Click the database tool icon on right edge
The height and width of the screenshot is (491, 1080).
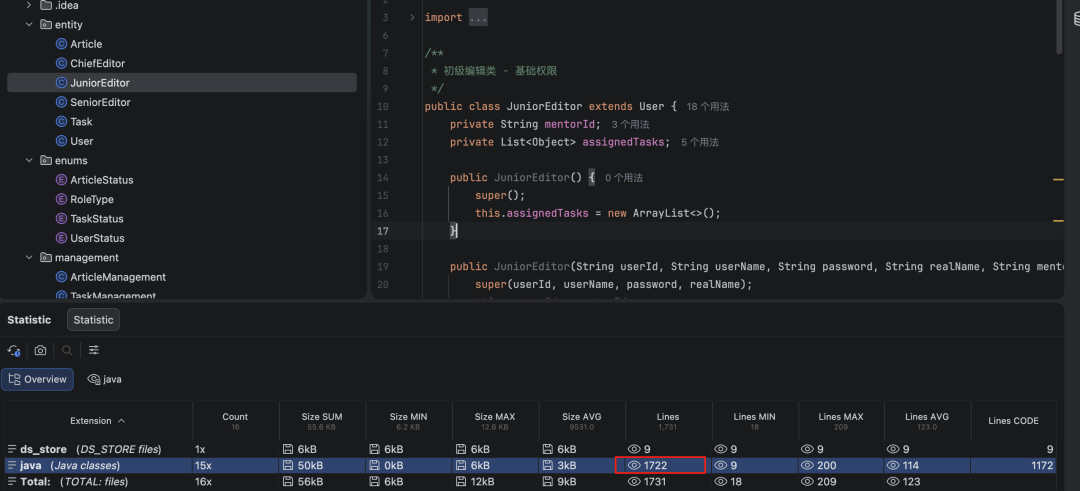click(x=1076, y=20)
